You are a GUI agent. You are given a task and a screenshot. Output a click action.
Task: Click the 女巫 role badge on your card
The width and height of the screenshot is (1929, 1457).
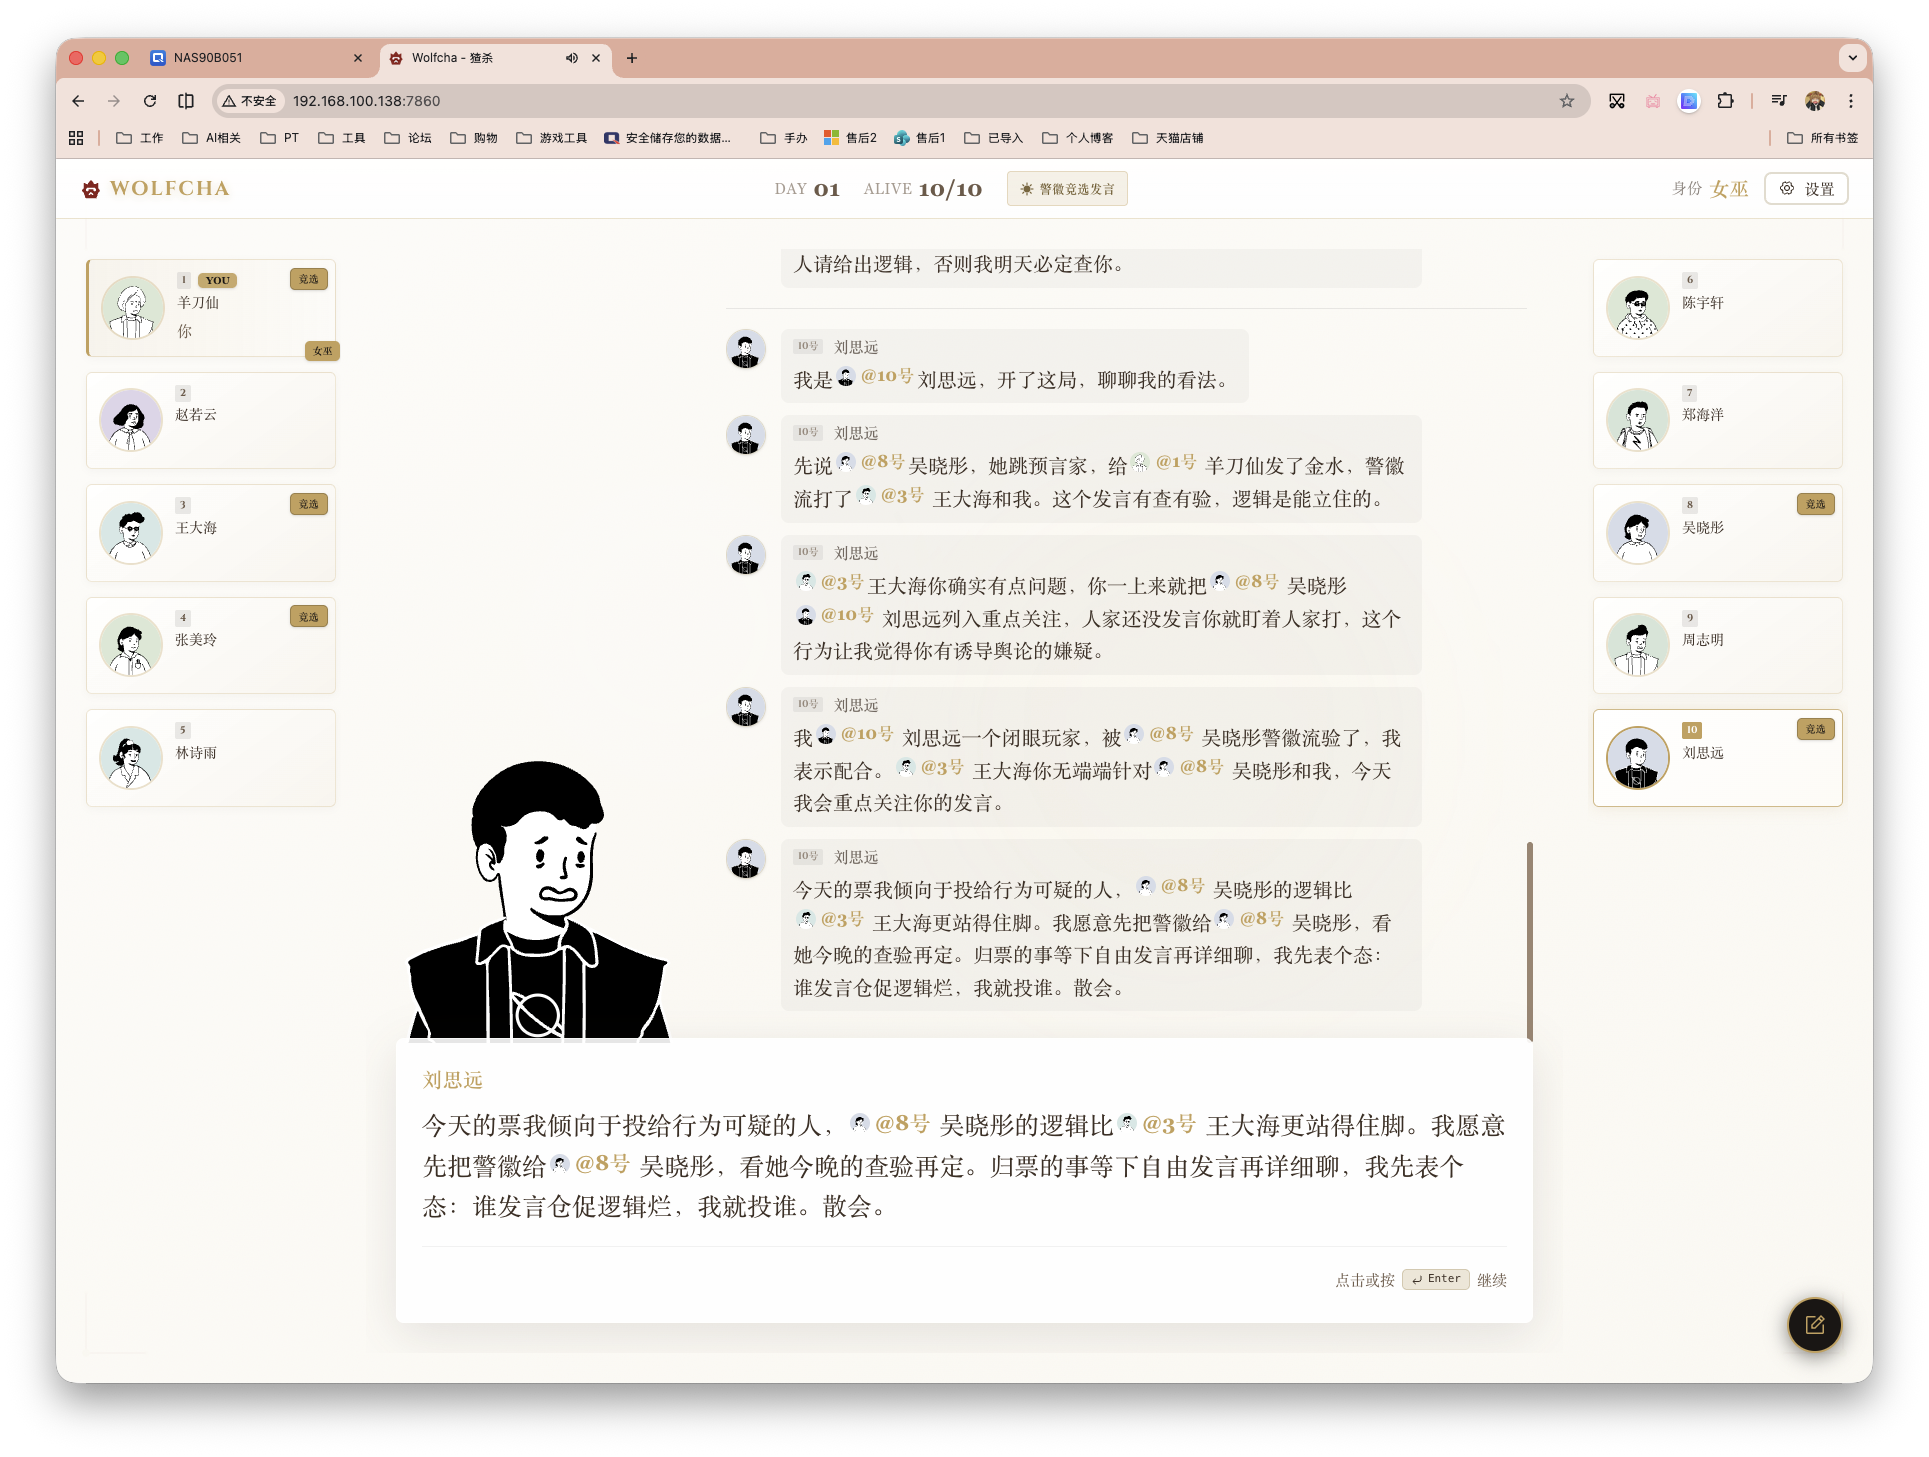click(322, 351)
